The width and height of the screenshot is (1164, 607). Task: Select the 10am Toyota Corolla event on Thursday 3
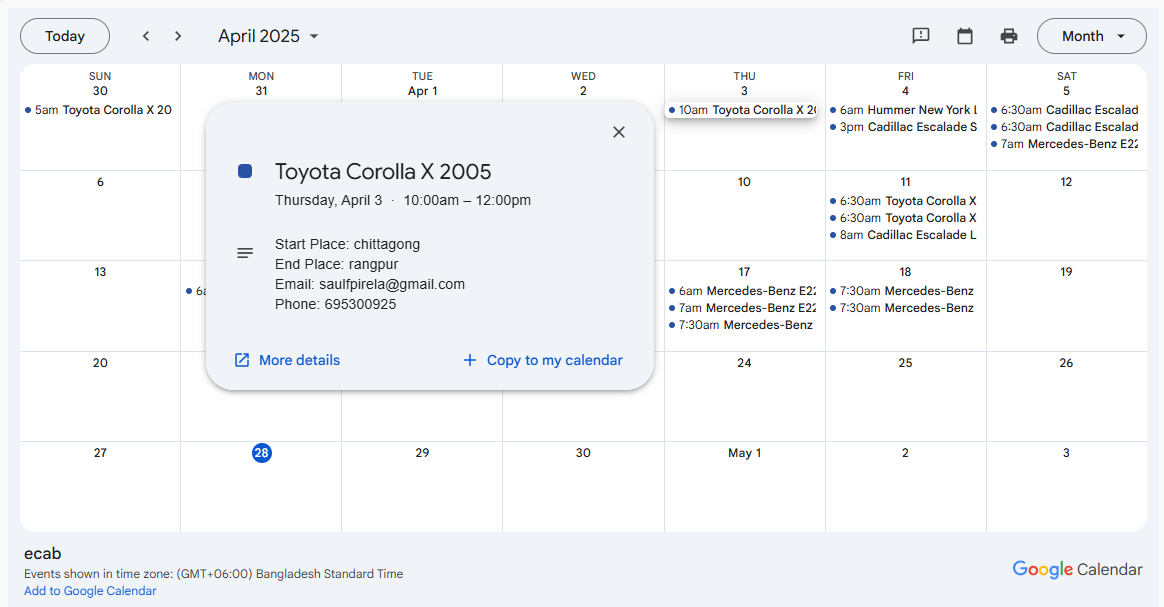pos(743,110)
